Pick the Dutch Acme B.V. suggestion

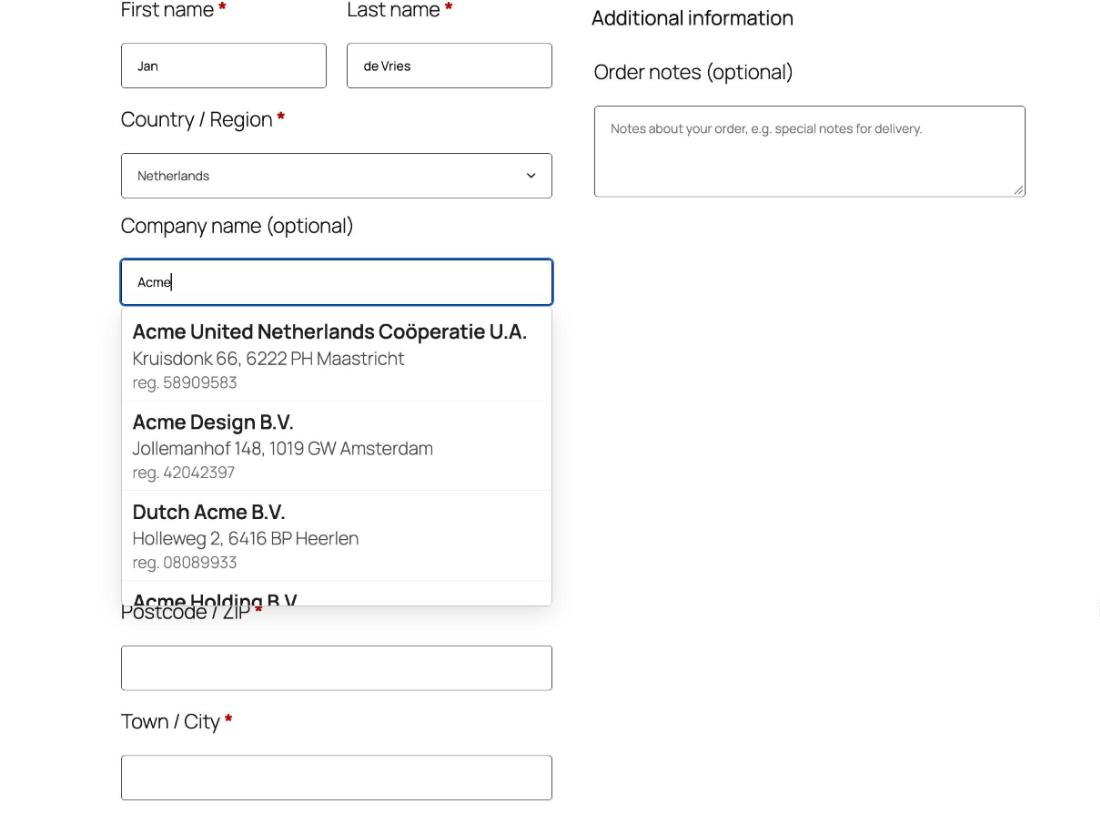[x=337, y=535]
